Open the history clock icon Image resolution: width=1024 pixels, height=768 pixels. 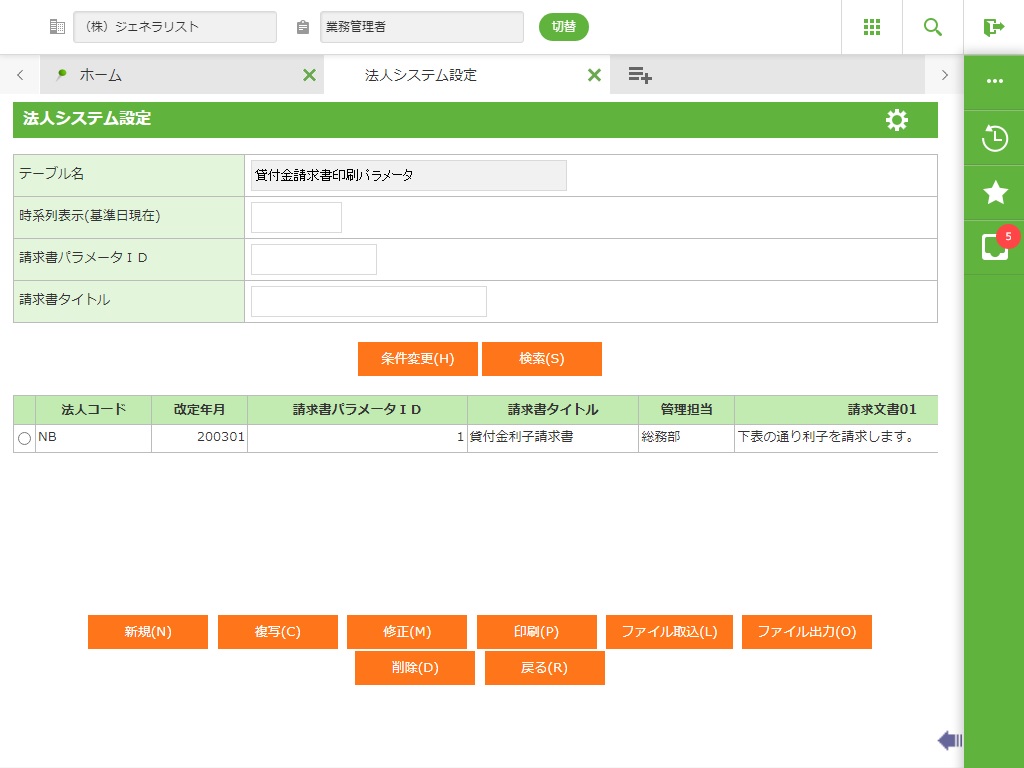tap(994, 138)
